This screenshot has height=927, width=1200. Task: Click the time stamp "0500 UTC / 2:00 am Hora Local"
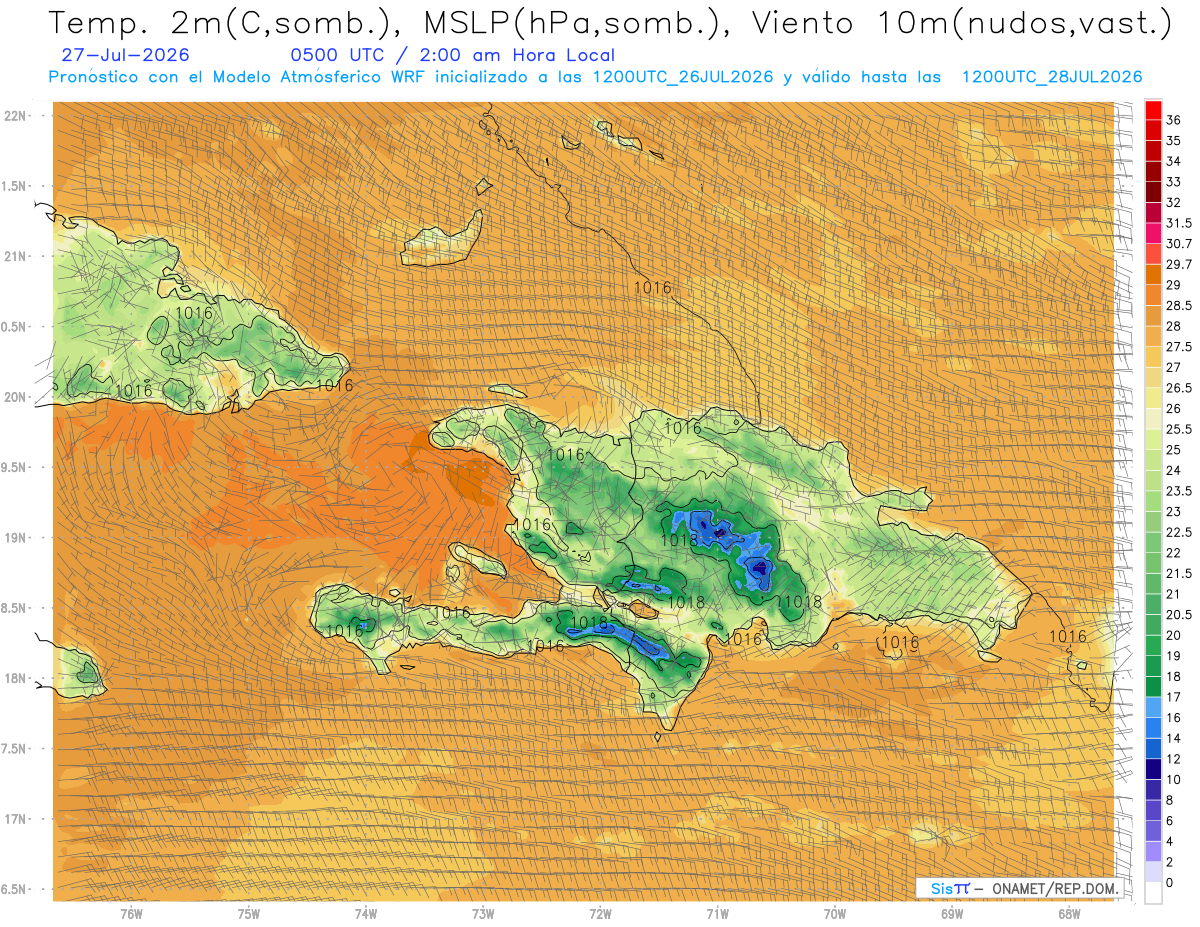click(452, 56)
